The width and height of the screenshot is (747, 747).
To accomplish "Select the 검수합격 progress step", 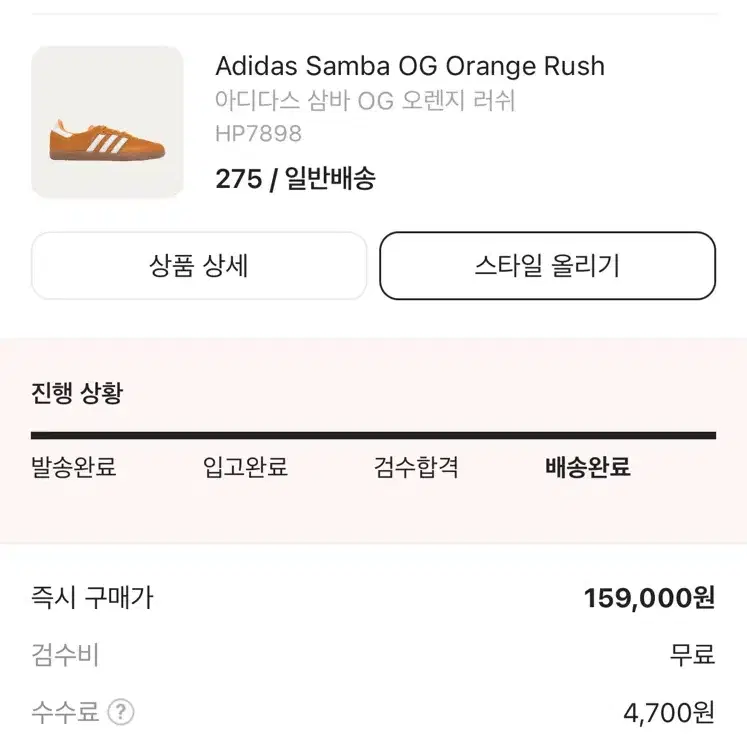I will 416,466.
